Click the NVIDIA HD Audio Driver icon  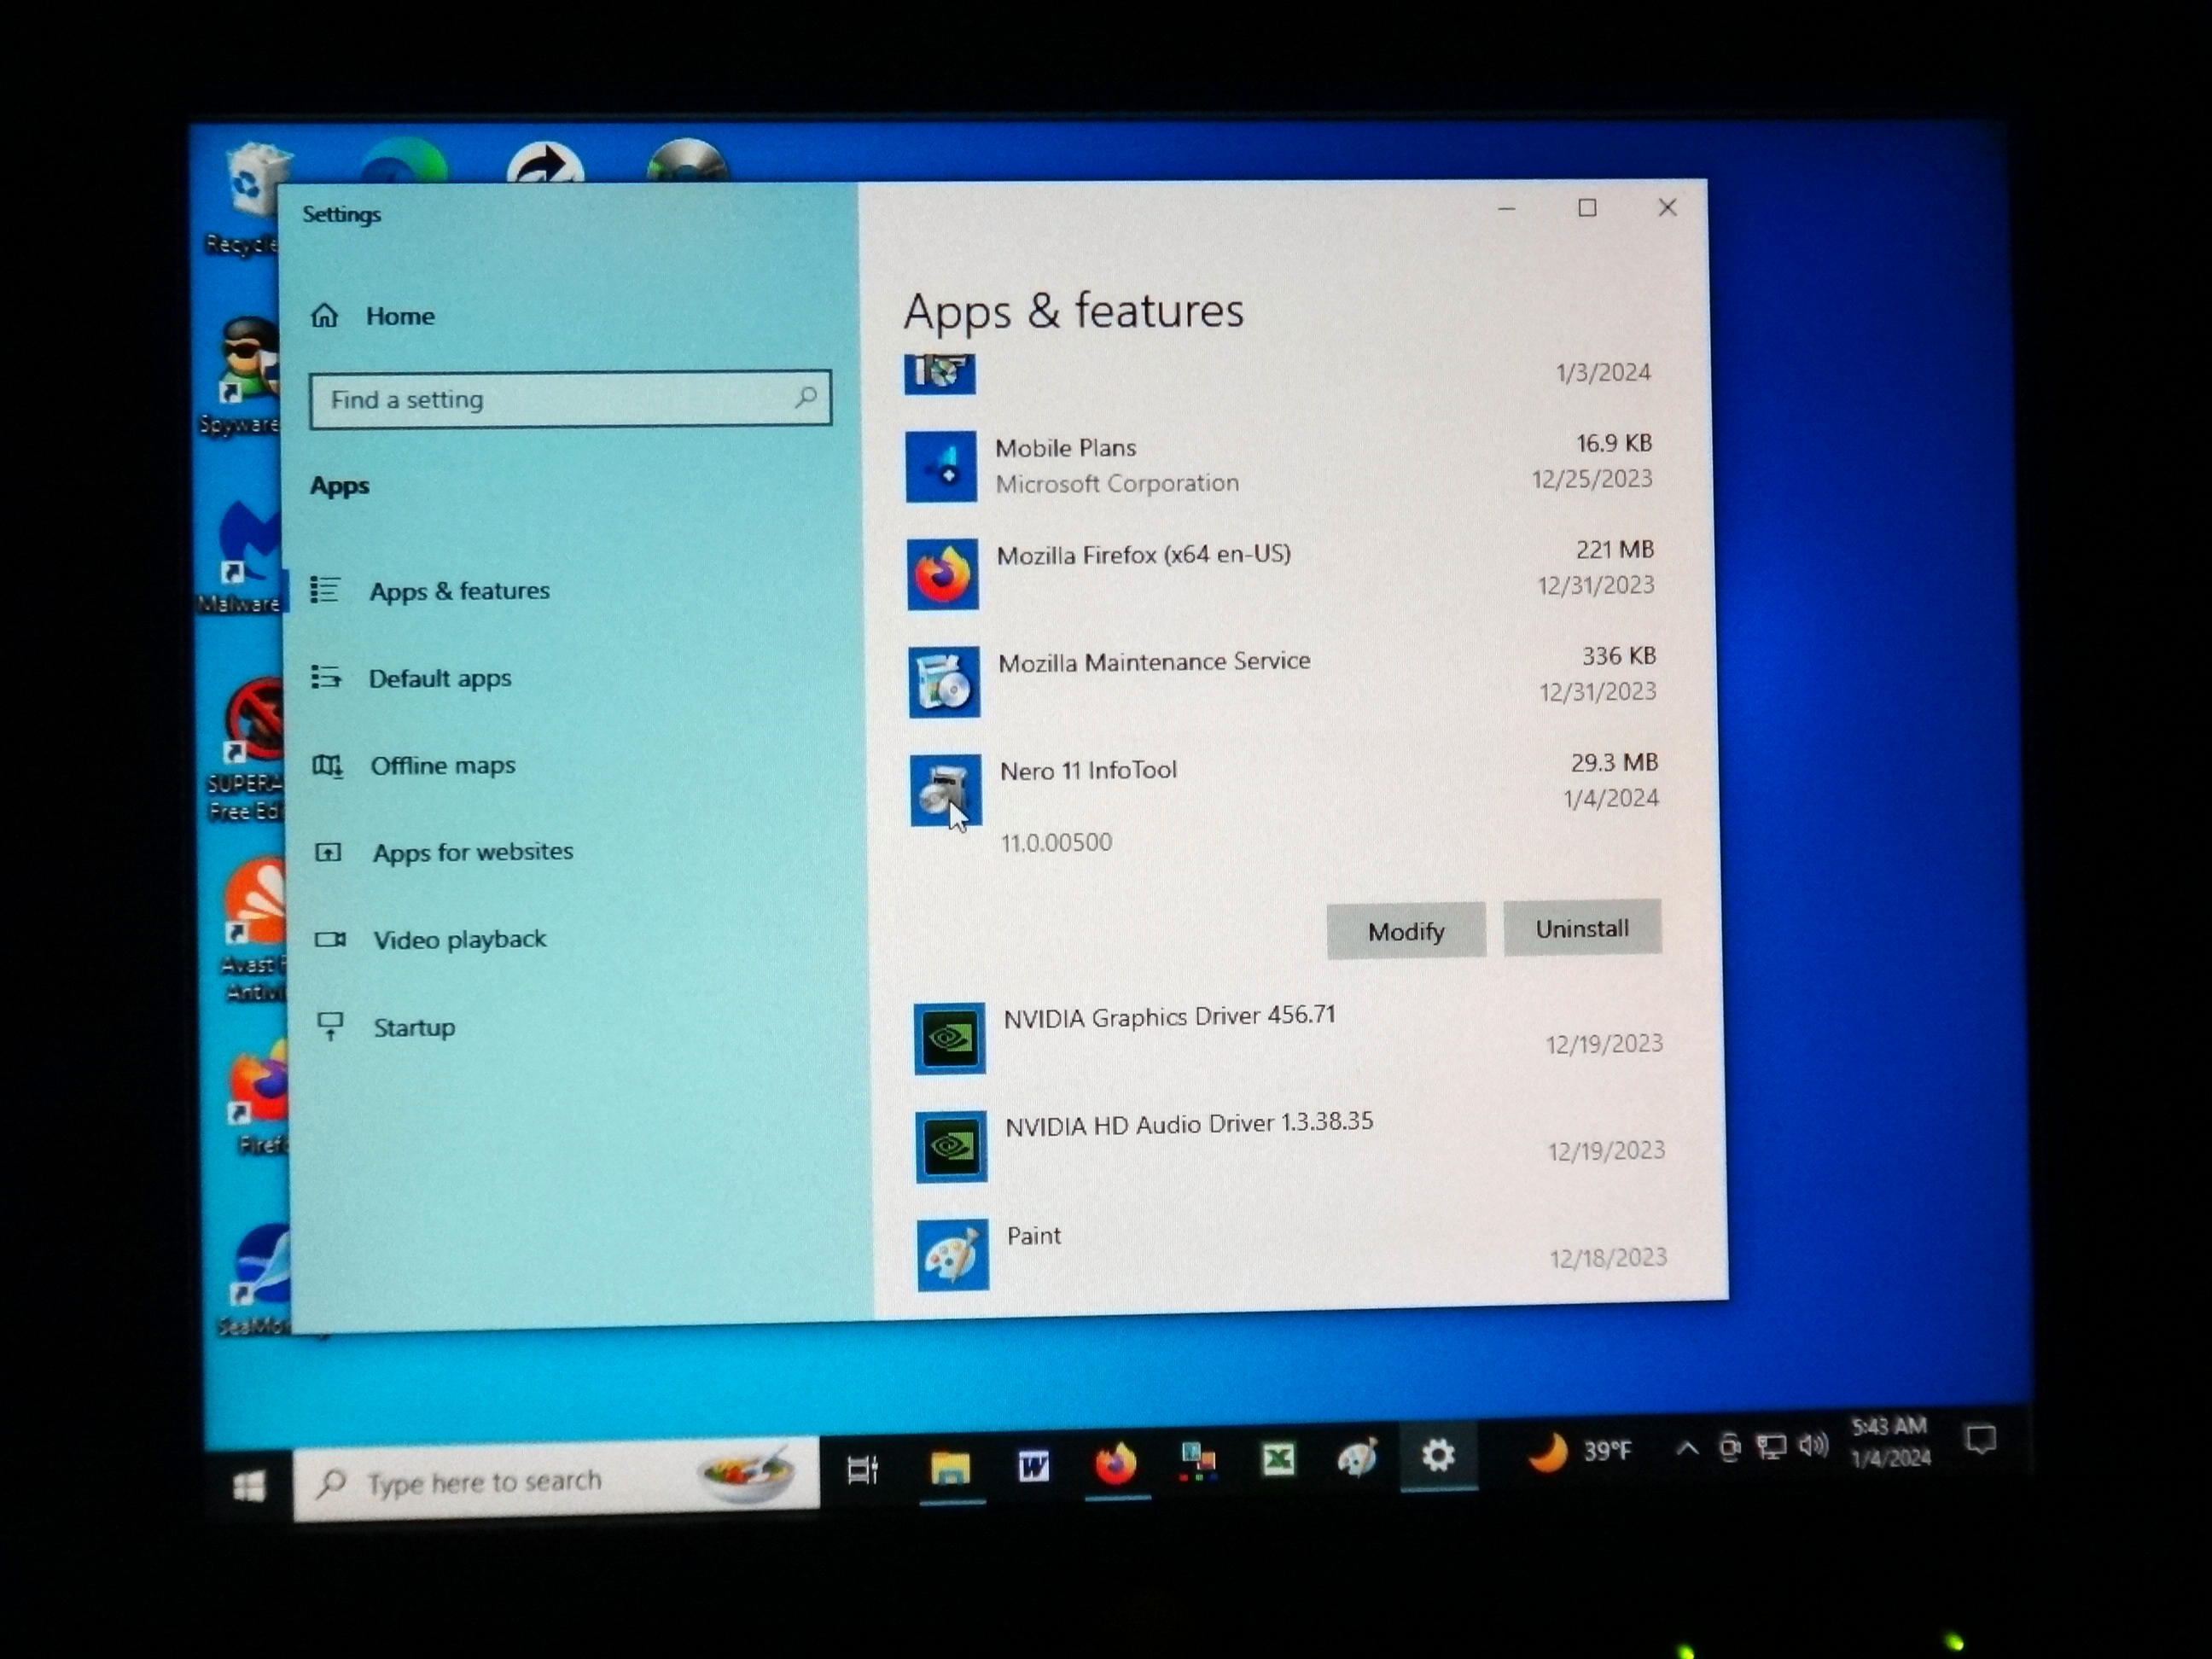pos(952,1146)
